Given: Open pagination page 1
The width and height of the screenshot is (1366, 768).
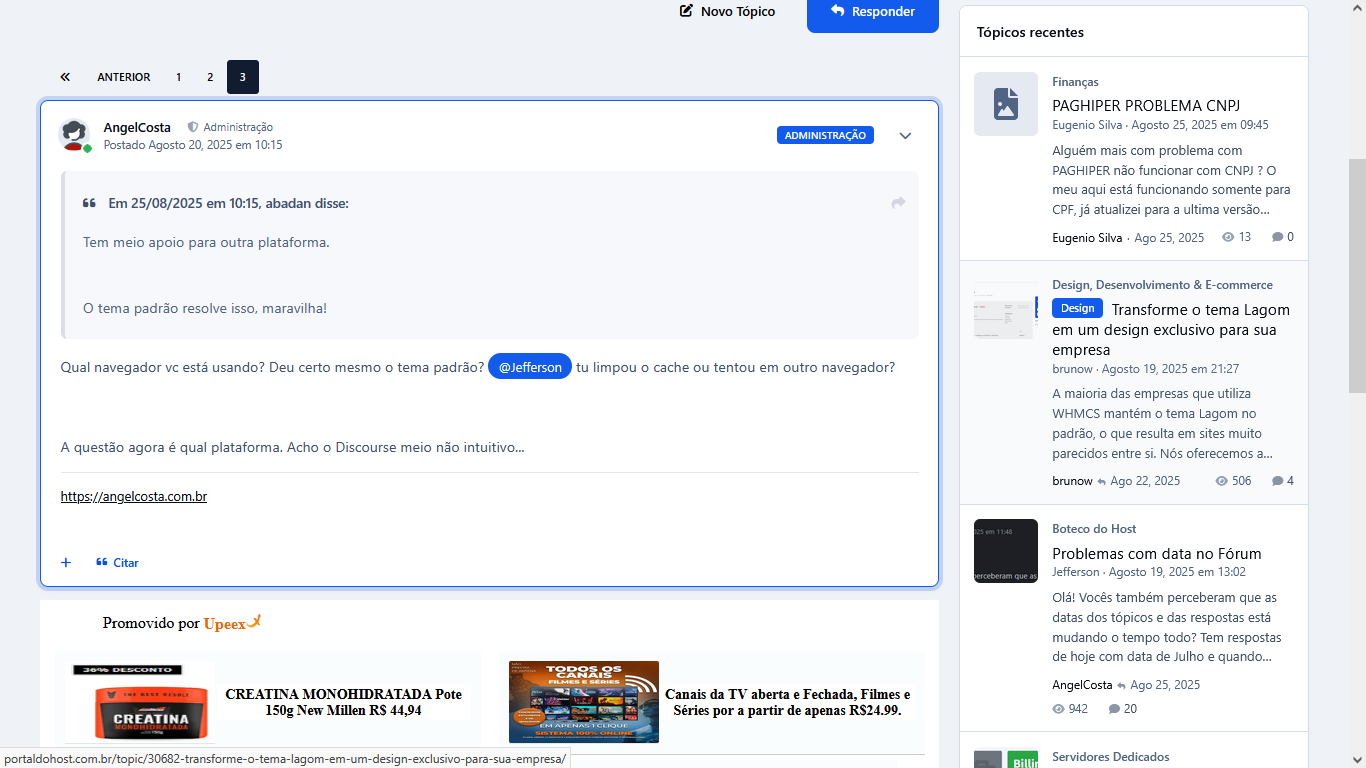Looking at the screenshot, I should pos(178,77).
